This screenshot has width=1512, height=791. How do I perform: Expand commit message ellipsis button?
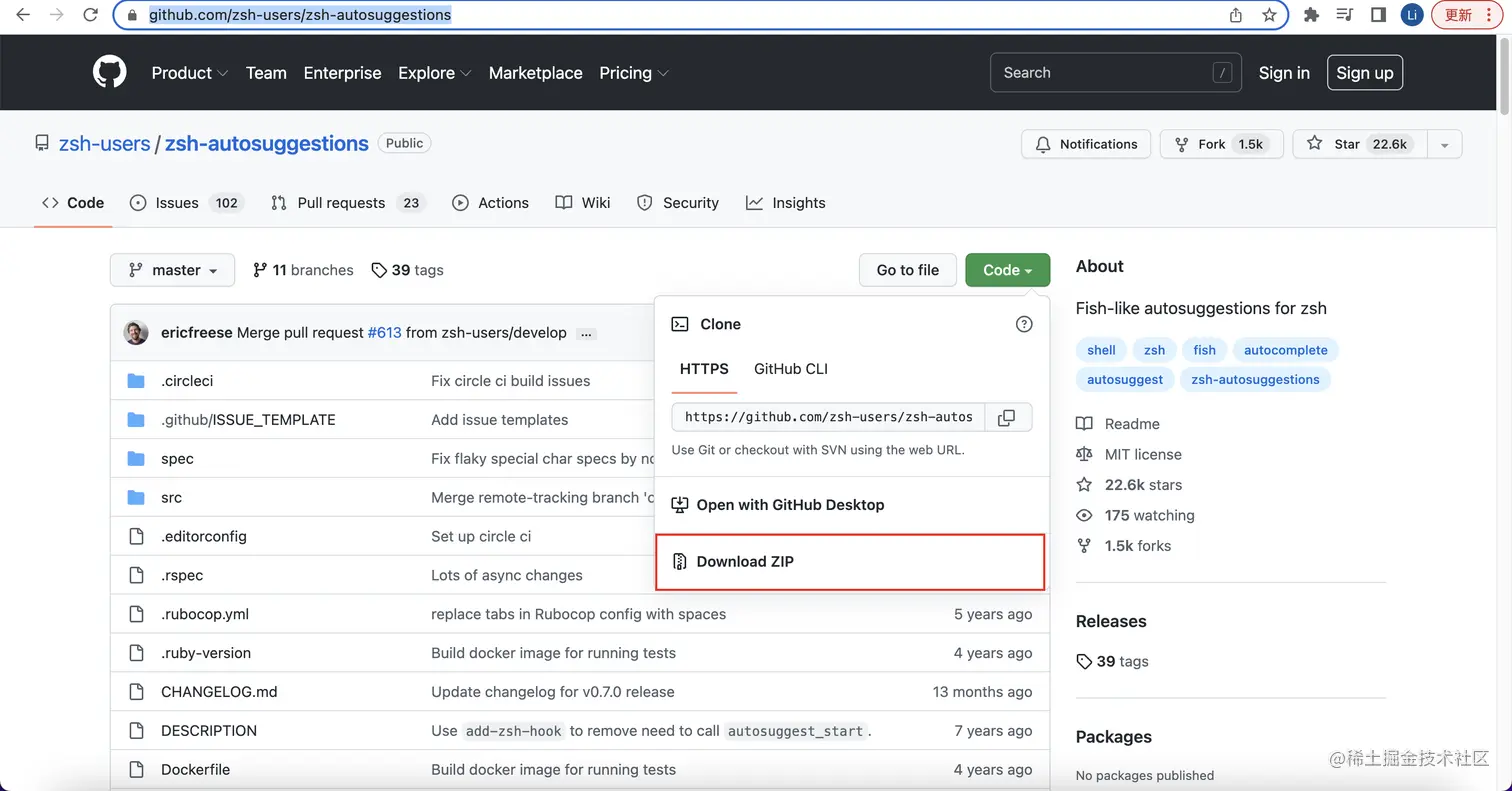pos(587,333)
